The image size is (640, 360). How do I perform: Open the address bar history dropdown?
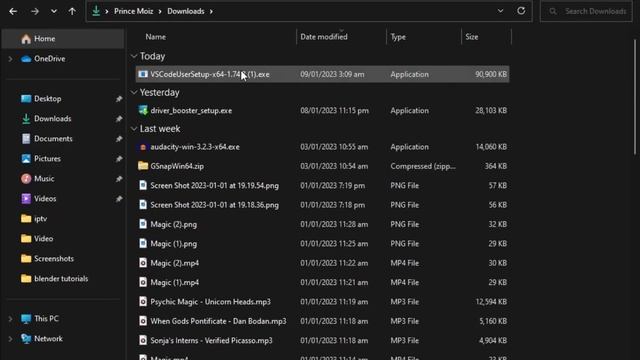point(500,11)
